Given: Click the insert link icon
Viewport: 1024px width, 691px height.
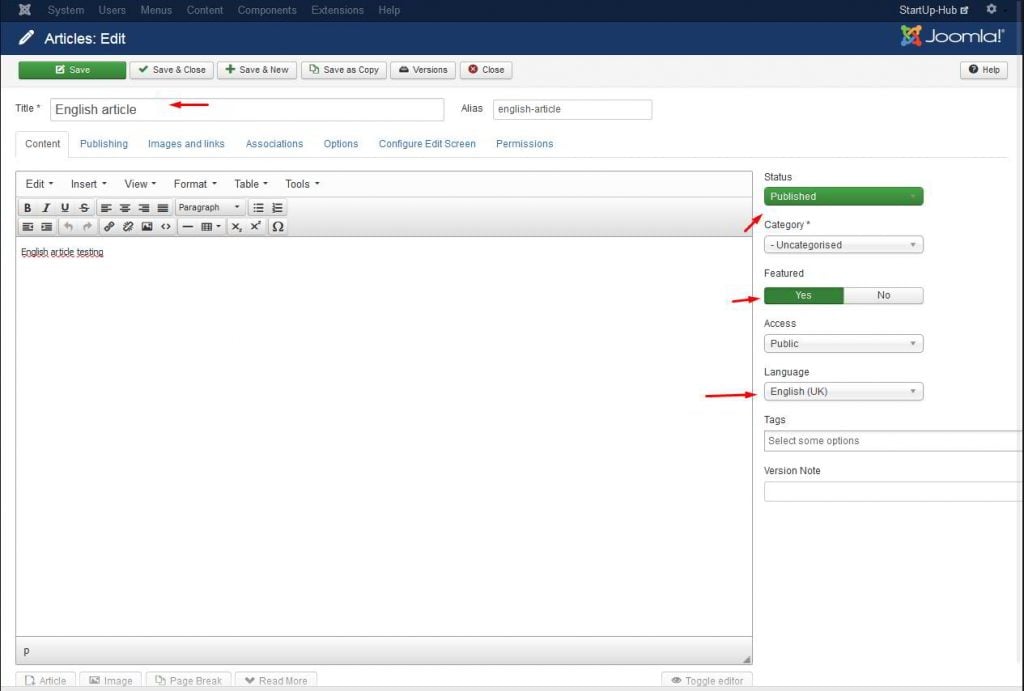Looking at the screenshot, I should (109, 227).
